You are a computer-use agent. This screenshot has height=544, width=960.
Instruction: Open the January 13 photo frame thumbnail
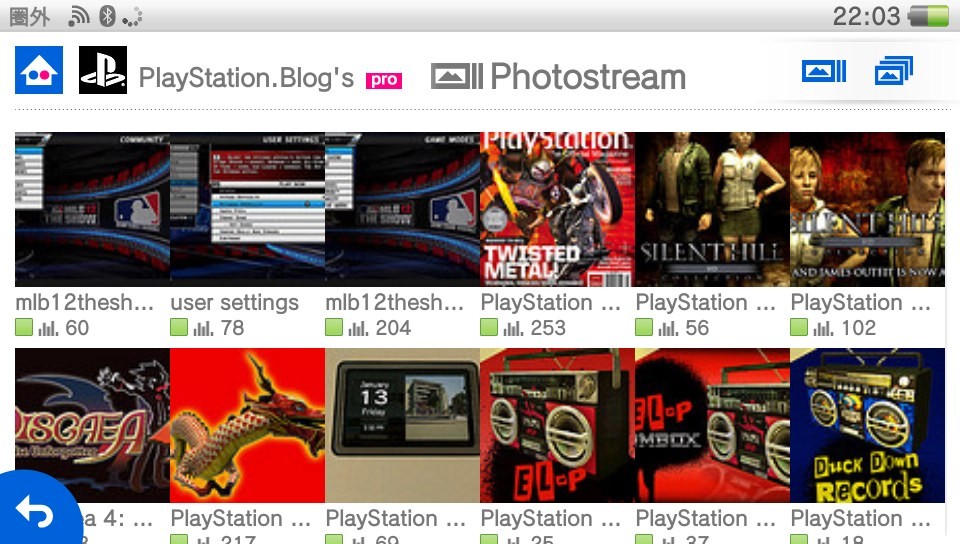pos(402,425)
